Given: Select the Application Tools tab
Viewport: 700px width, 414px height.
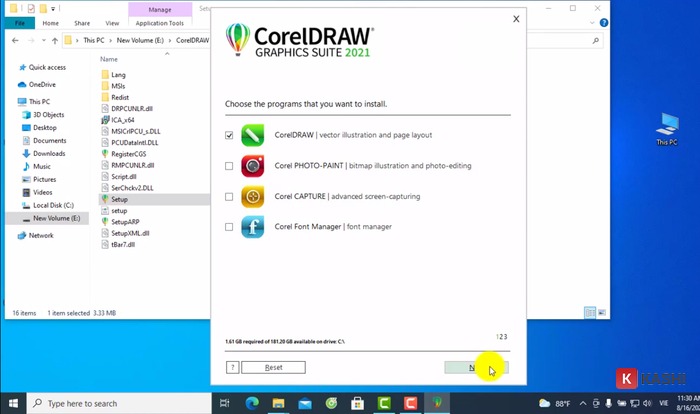Looking at the screenshot, I should 160,23.
